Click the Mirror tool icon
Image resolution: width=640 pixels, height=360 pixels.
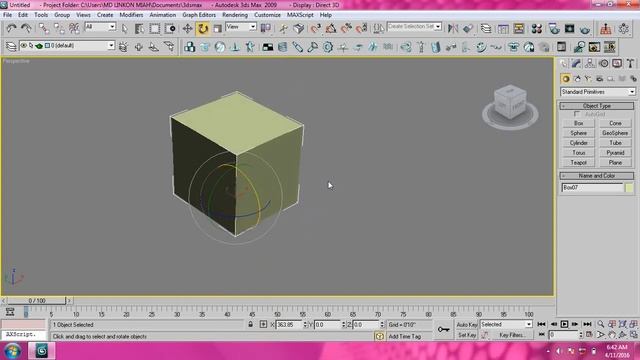453,28
